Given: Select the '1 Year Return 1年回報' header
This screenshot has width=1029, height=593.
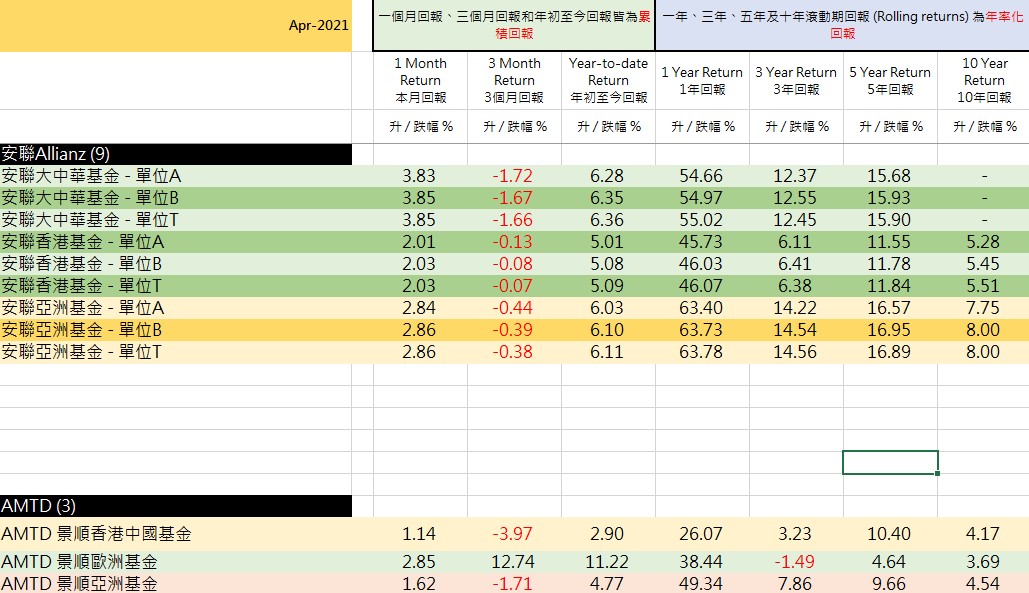Looking at the screenshot, I should (x=702, y=81).
